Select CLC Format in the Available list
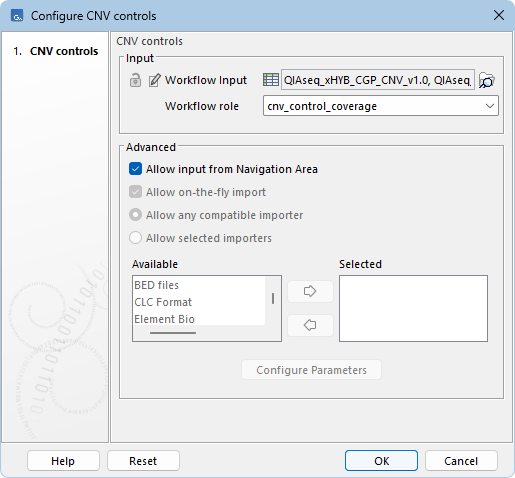 199,302
